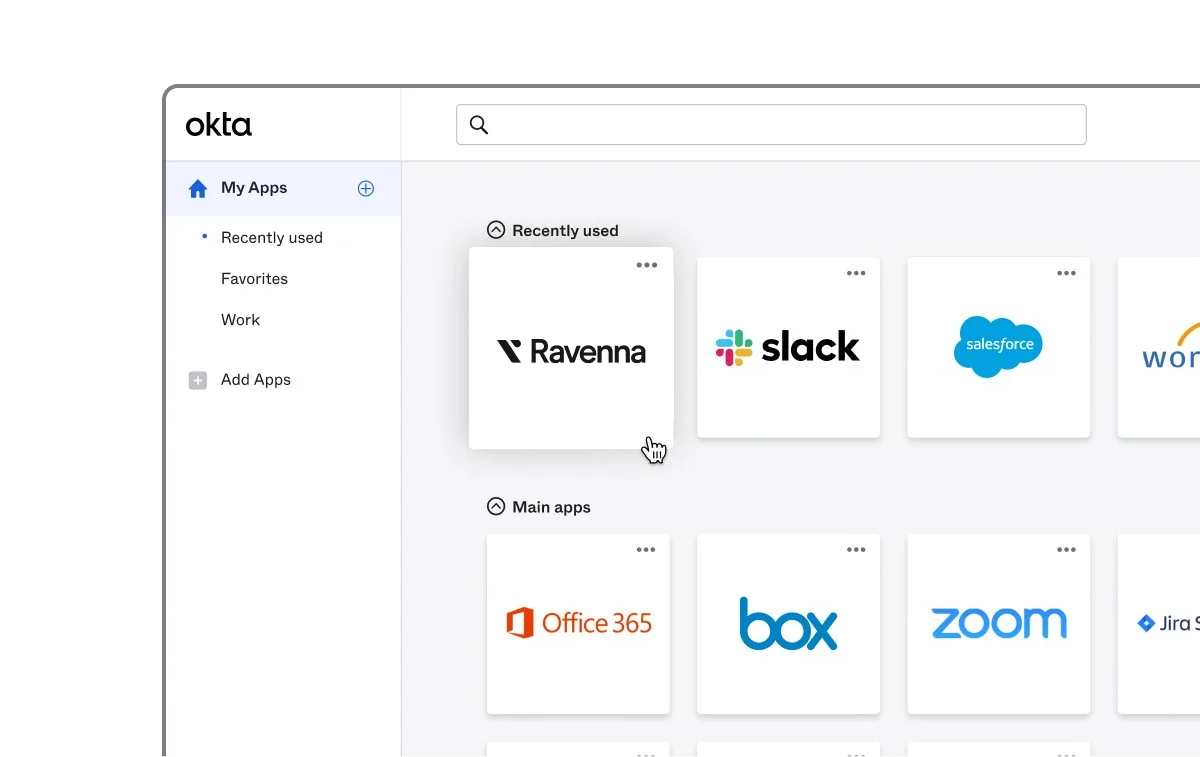The width and height of the screenshot is (1200, 757).
Task: Click the search magnifier icon
Action: pyautogui.click(x=479, y=125)
